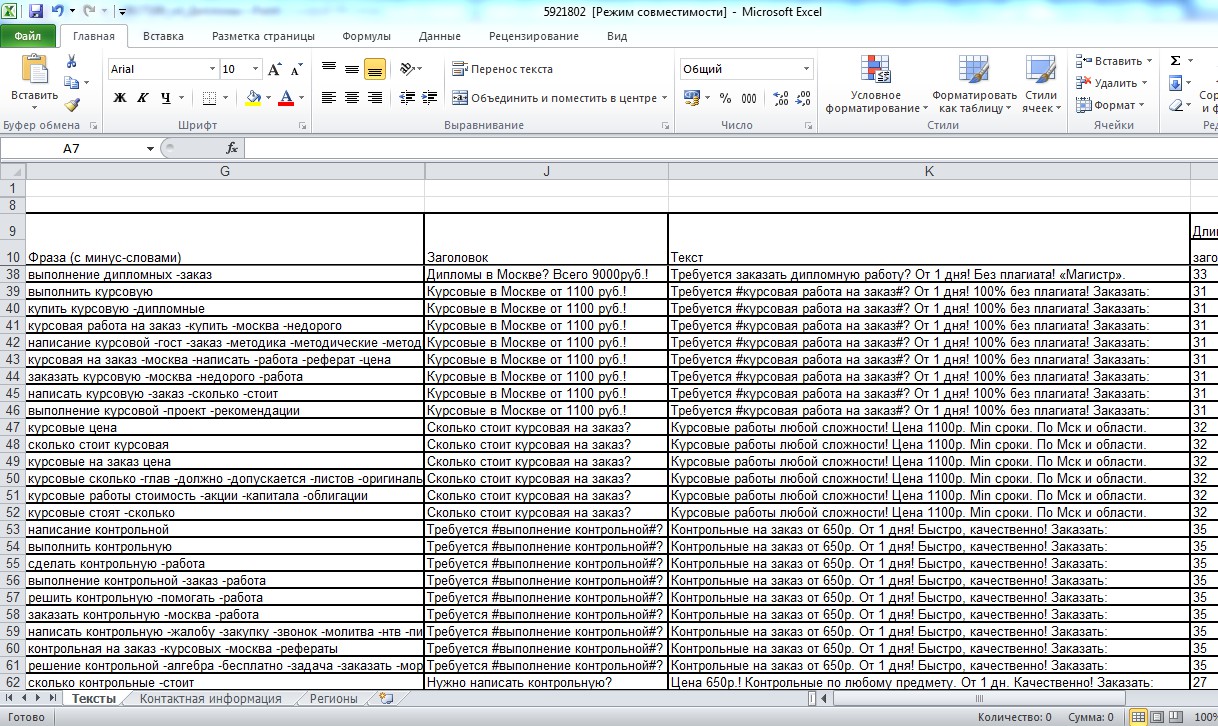
Task: Pick the yellow fill color button
Action: pos(253,98)
